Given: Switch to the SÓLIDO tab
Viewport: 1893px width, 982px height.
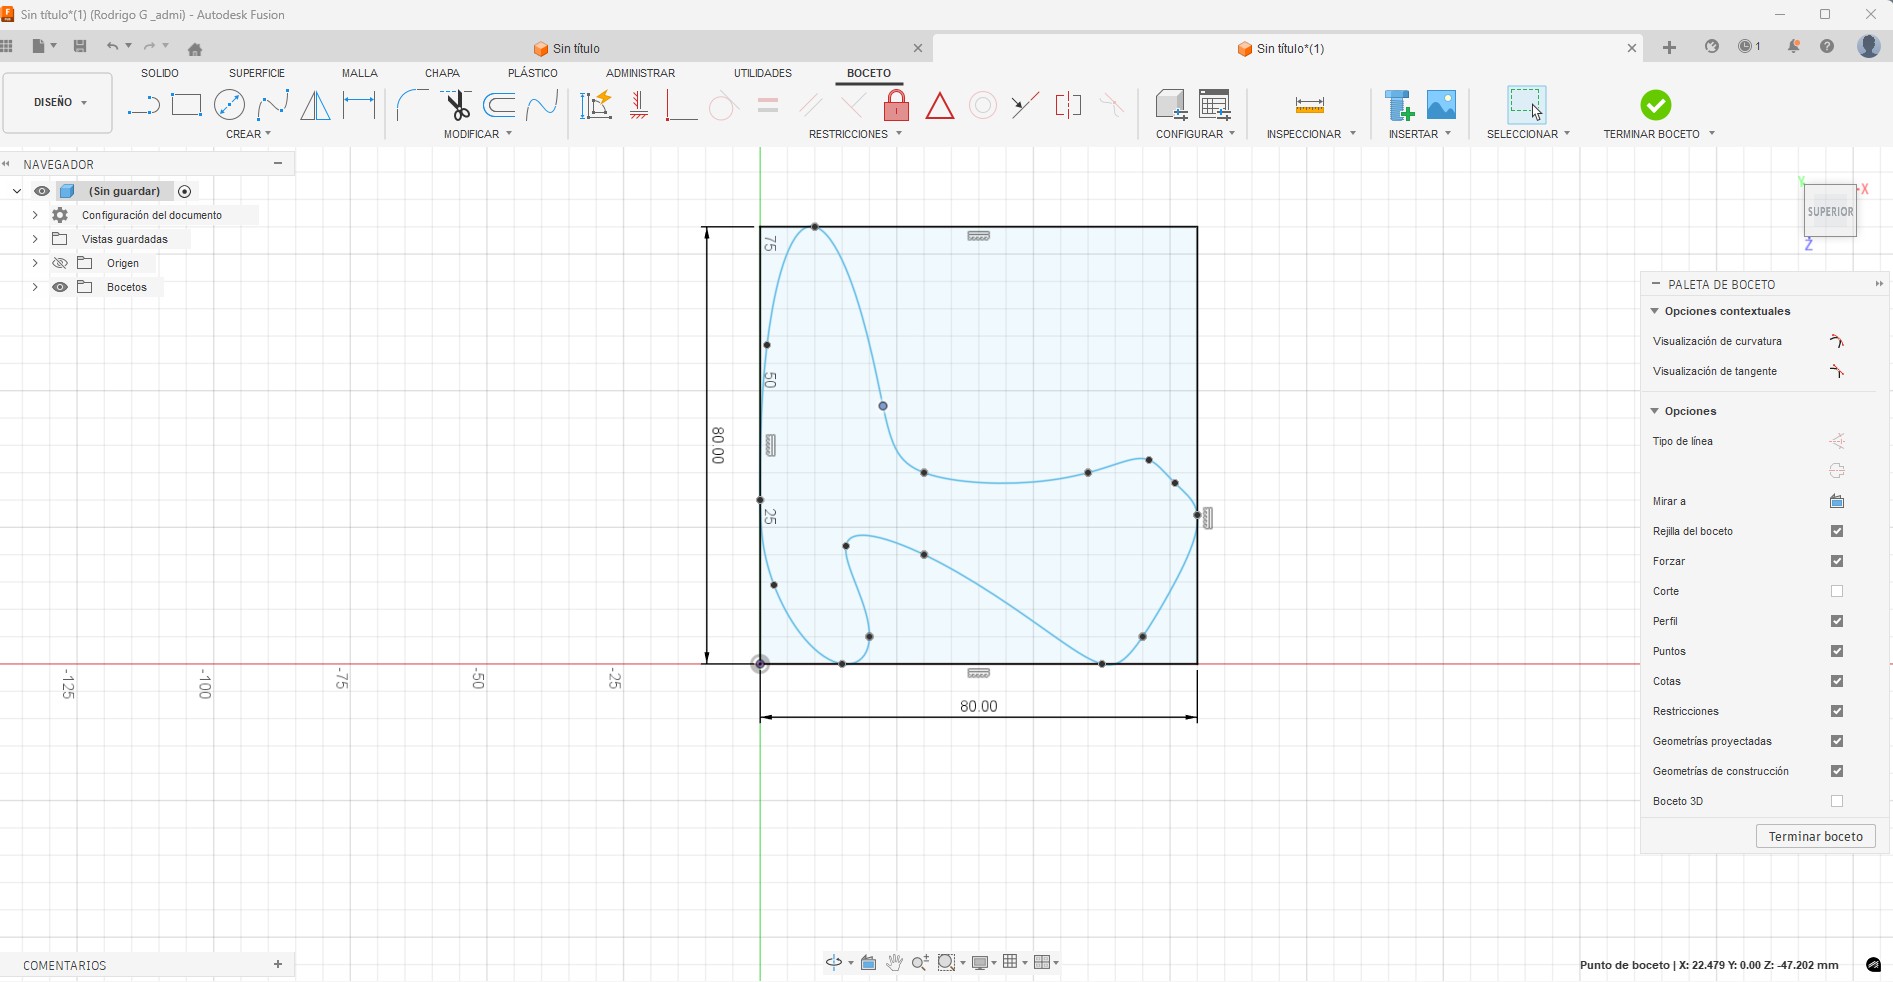Looking at the screenshot, I should [x=160, y=73].
